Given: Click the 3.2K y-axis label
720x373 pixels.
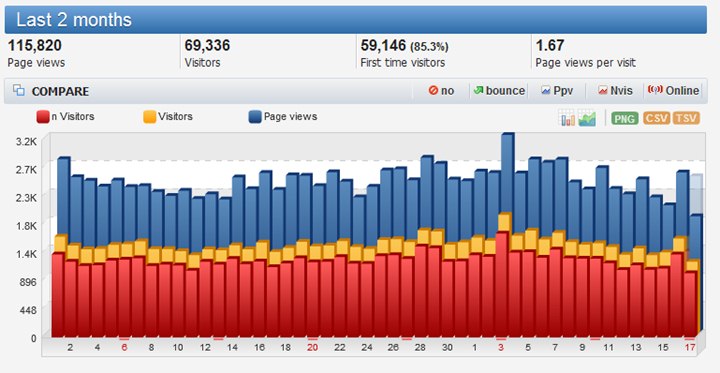Looking at the screenshot, I should click(x=26, y=141).
